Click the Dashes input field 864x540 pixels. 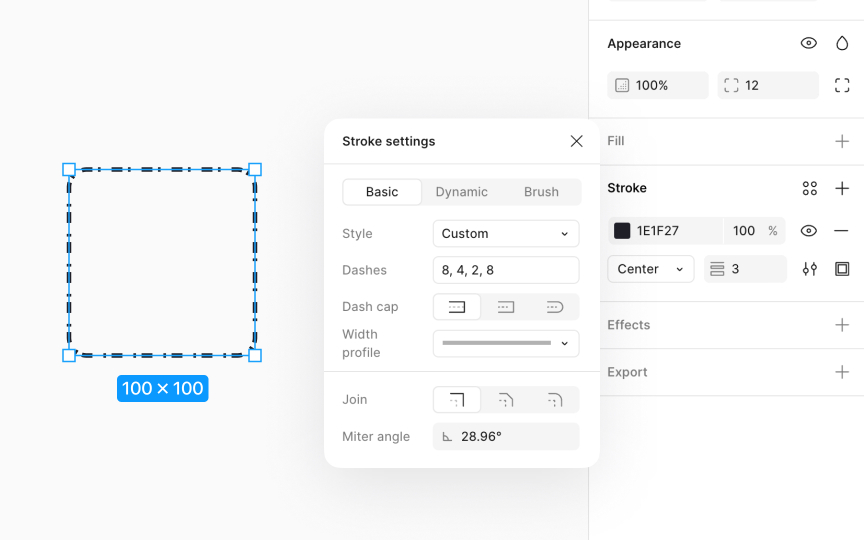pos(506,270)
